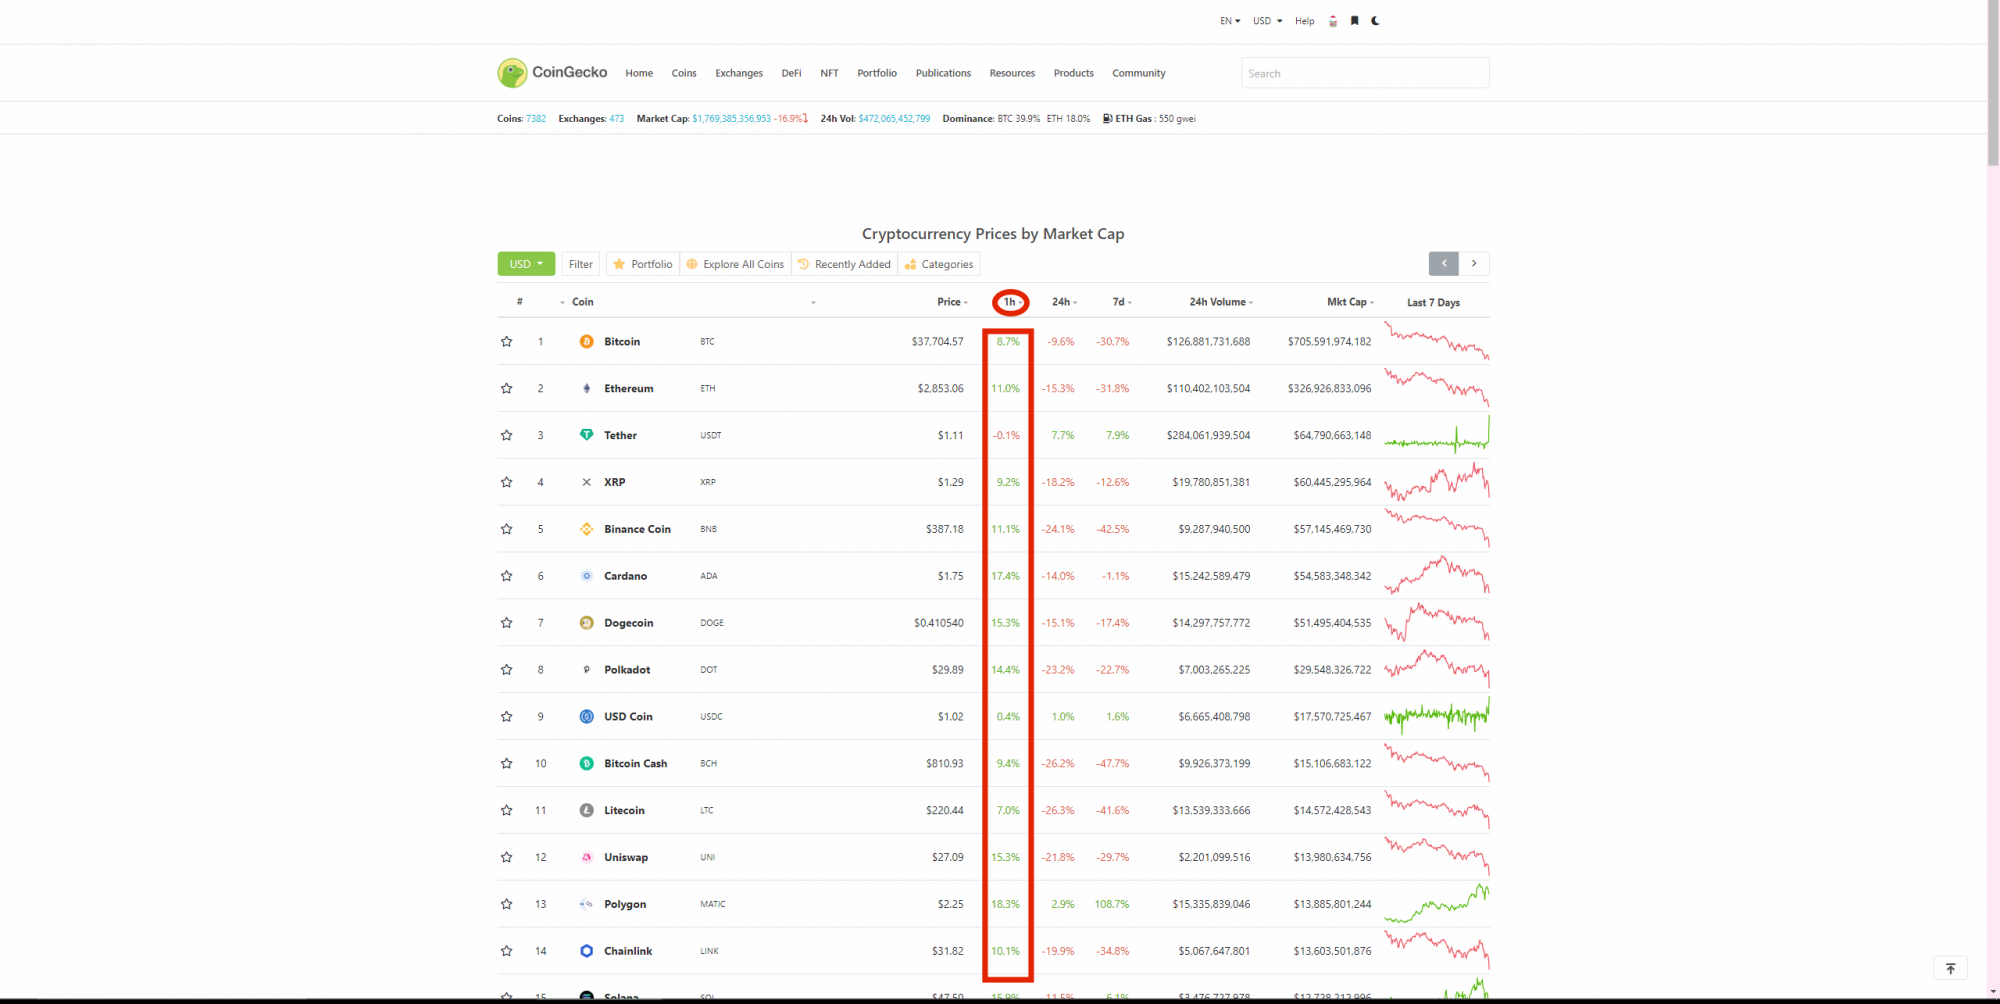This screenshot has height=1004, width=2000.
Task: Click the Dogecoin coin icon
Action: point(587,623)
